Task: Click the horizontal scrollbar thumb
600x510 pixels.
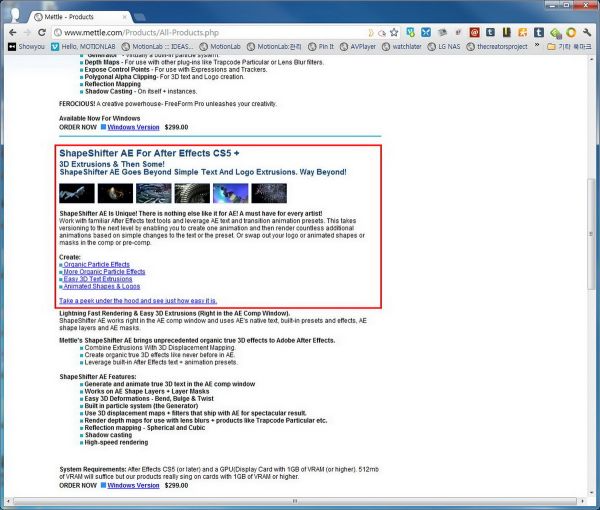Action: (294, 501)
